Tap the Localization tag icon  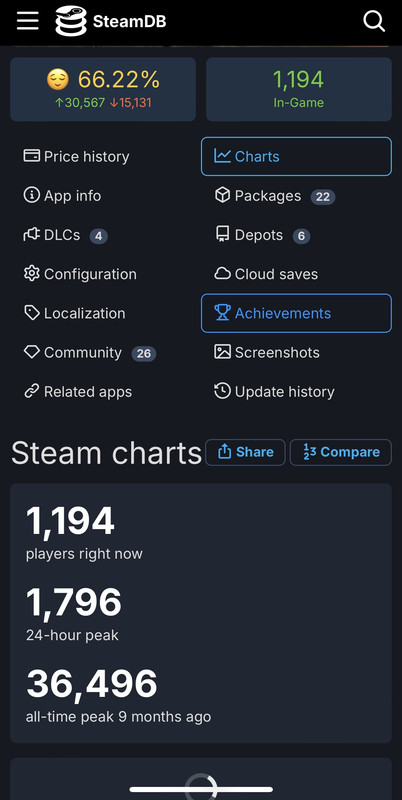click(x=32, y=313)
